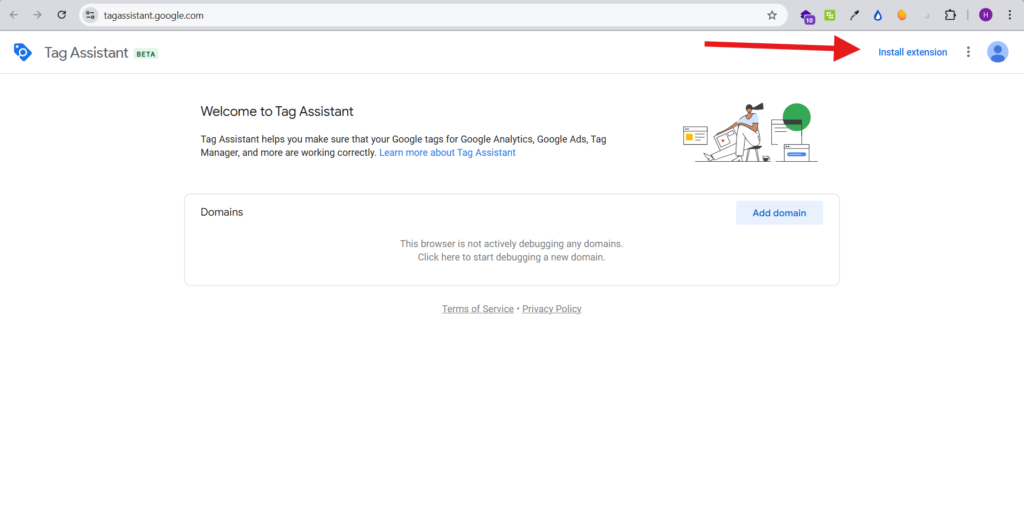1024x514 pixels.
Task: Open the Extensions puzzle piece menu
Action: click(950, 15)
